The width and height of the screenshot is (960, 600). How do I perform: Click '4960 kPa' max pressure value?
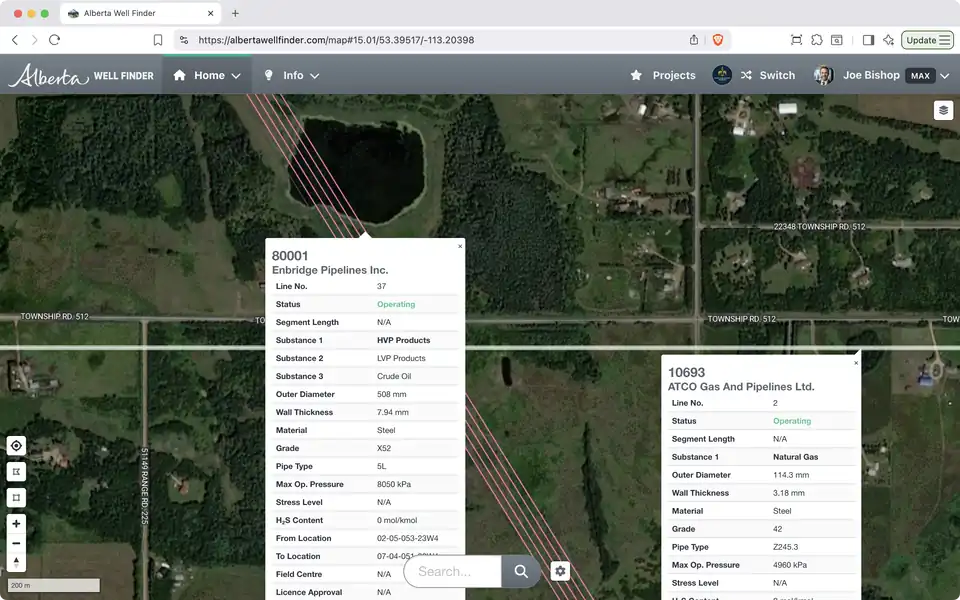790,565
